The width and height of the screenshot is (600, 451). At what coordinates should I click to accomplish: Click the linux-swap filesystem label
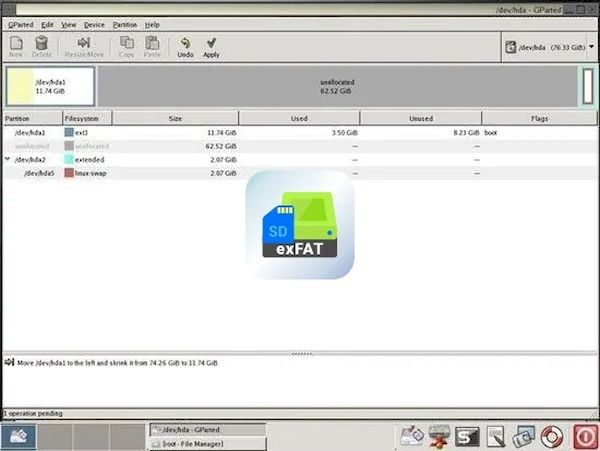[91, 173]
